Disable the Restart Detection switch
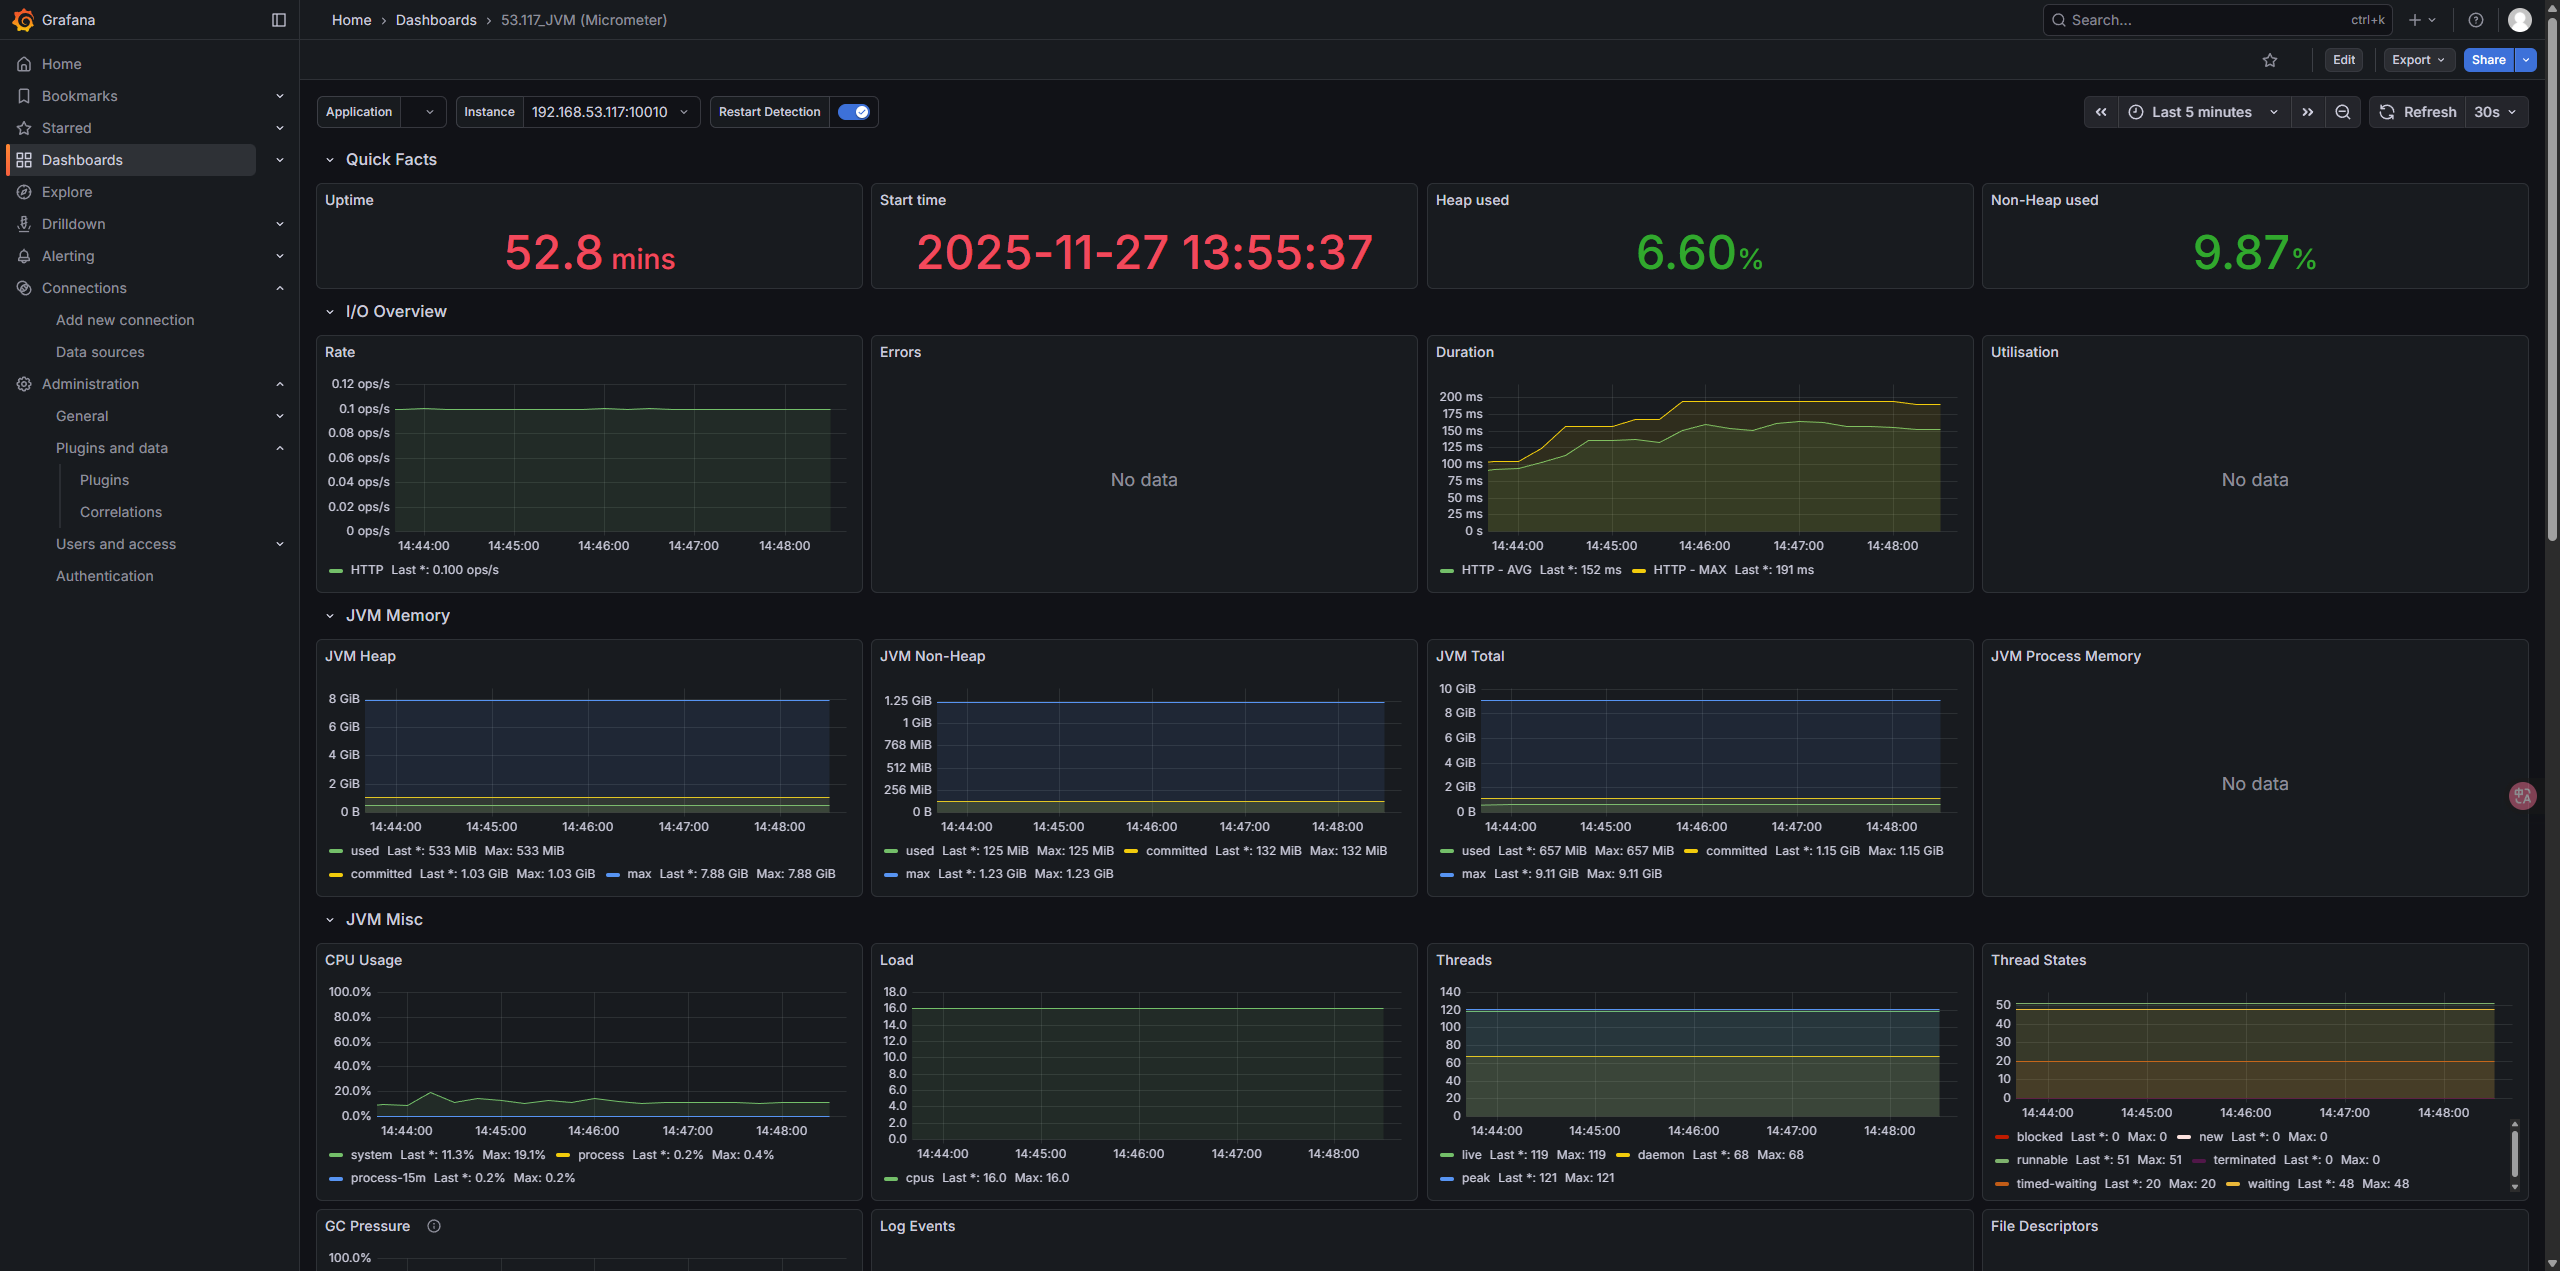This screenshot has width=2560, height=1271. [853, 112]
